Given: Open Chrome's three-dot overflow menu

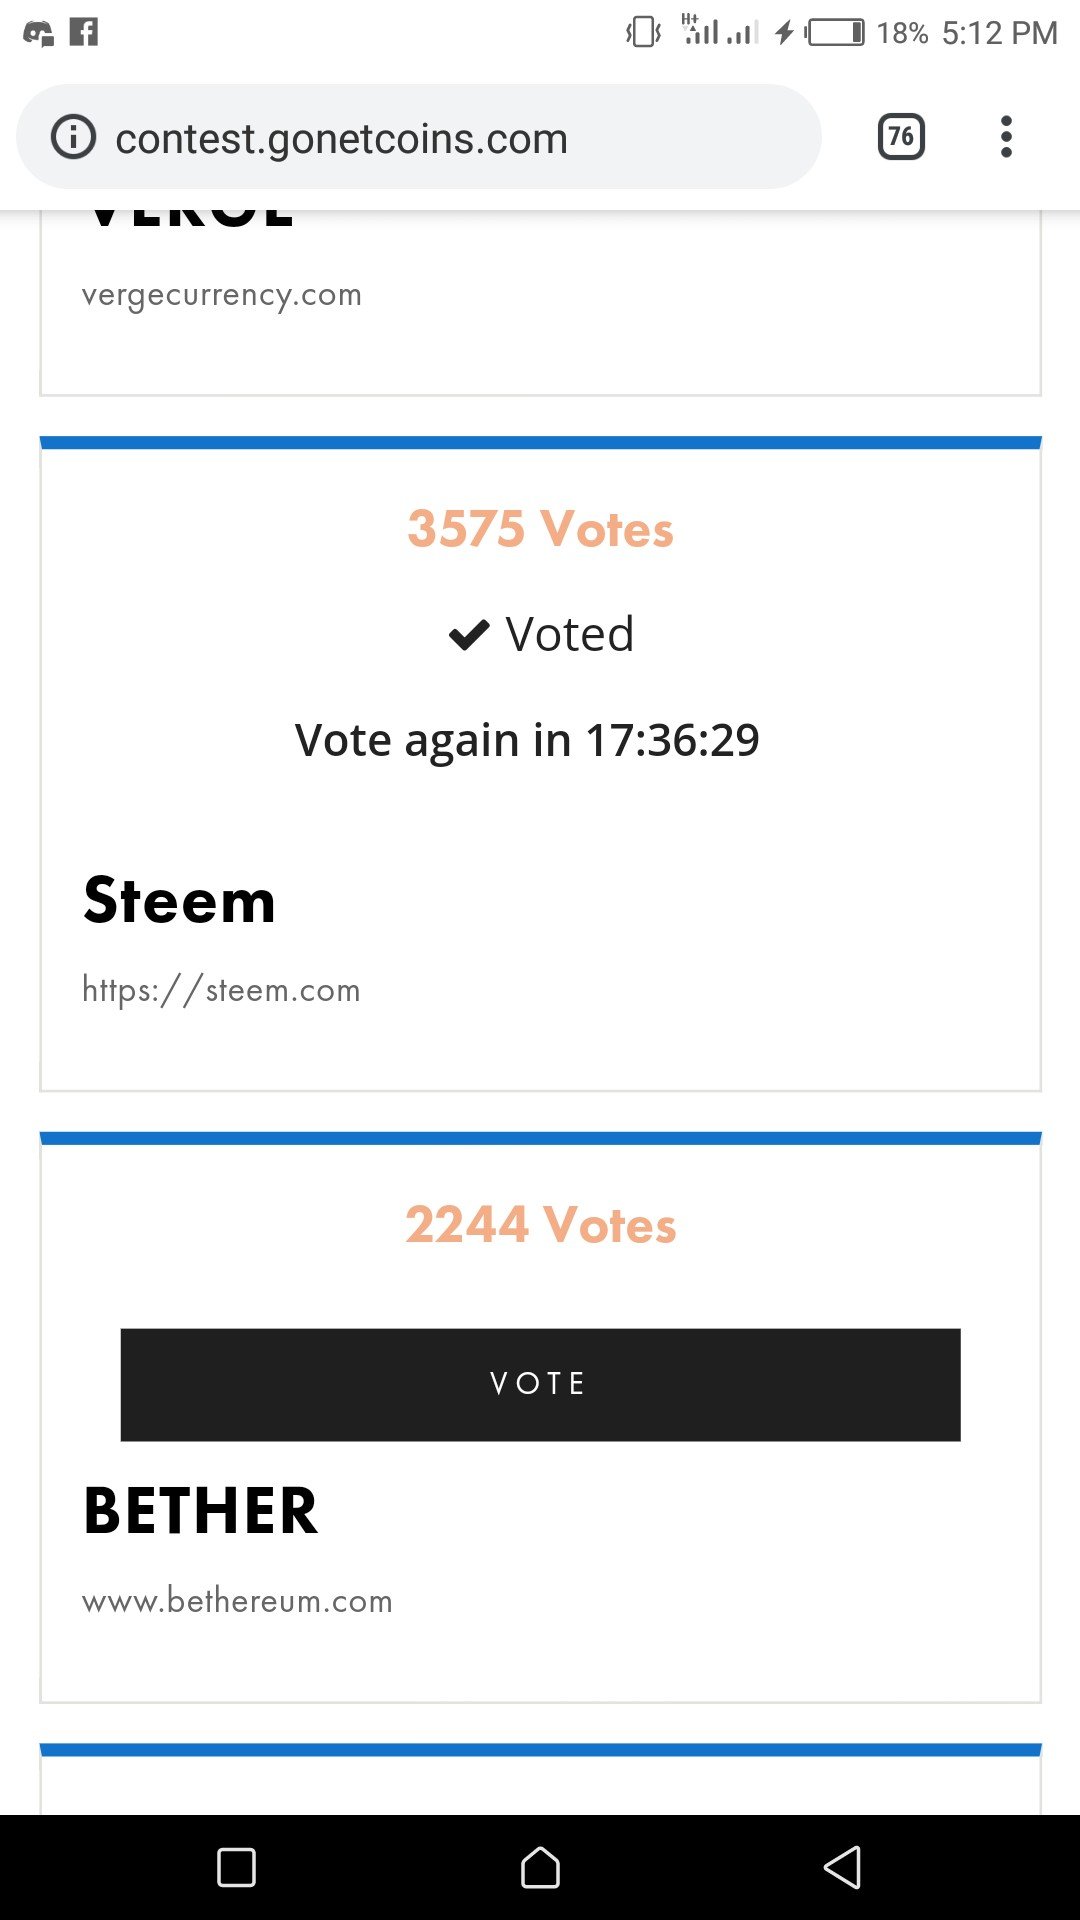Looking at the screenshot, I should pos(1006,137).
